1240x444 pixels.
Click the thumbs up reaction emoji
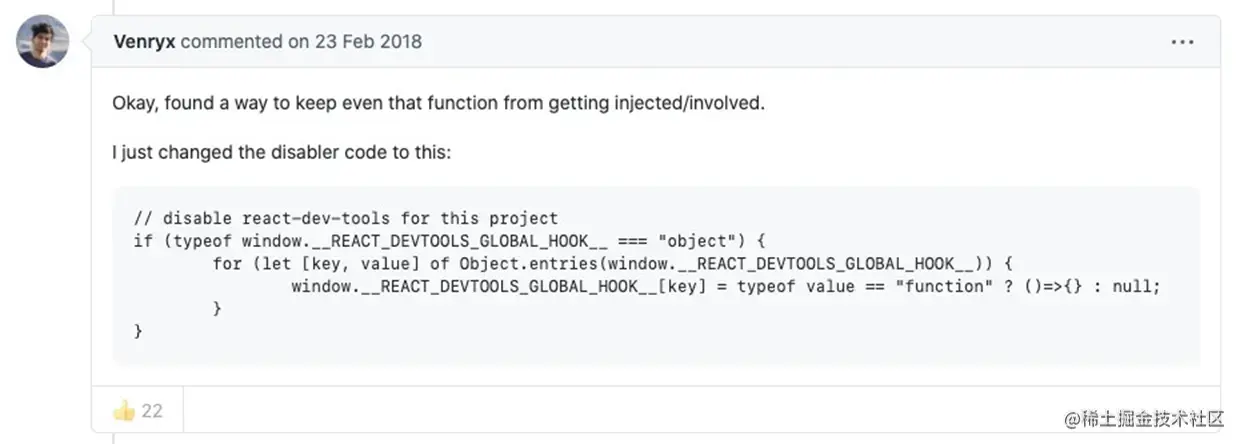coord(123,410)
